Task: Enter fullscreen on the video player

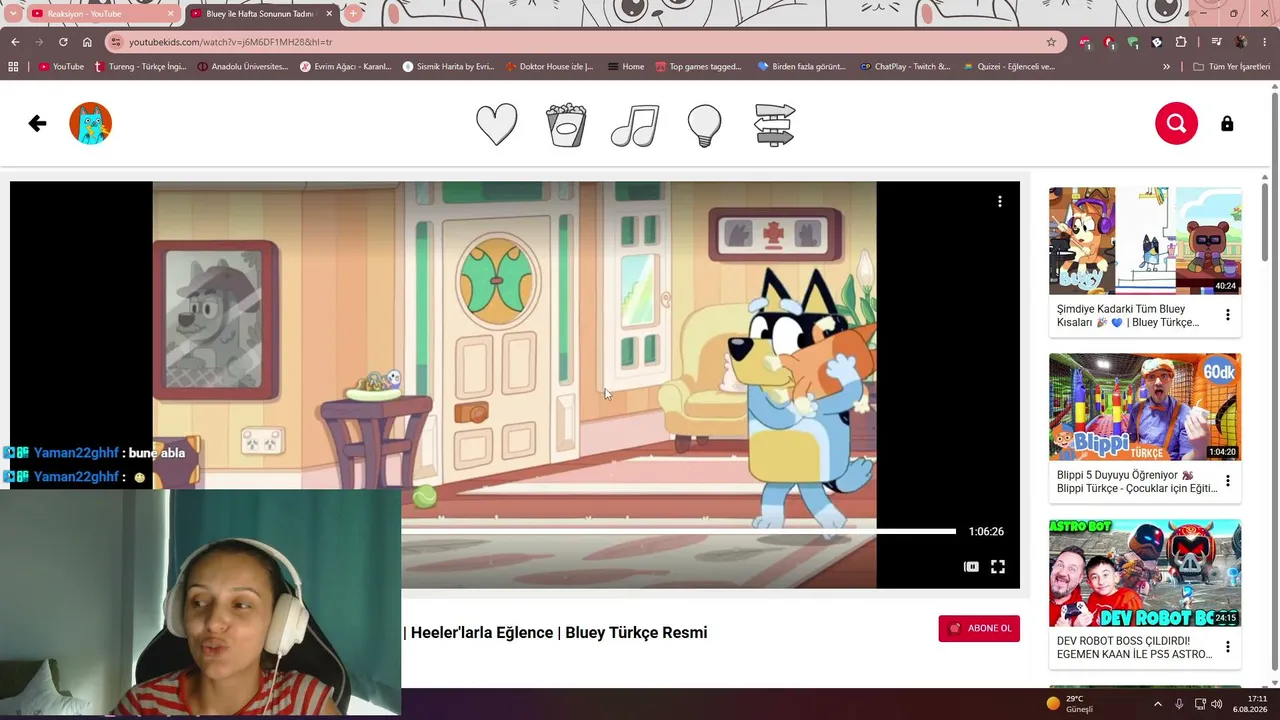Action: [x=998, y=566]
